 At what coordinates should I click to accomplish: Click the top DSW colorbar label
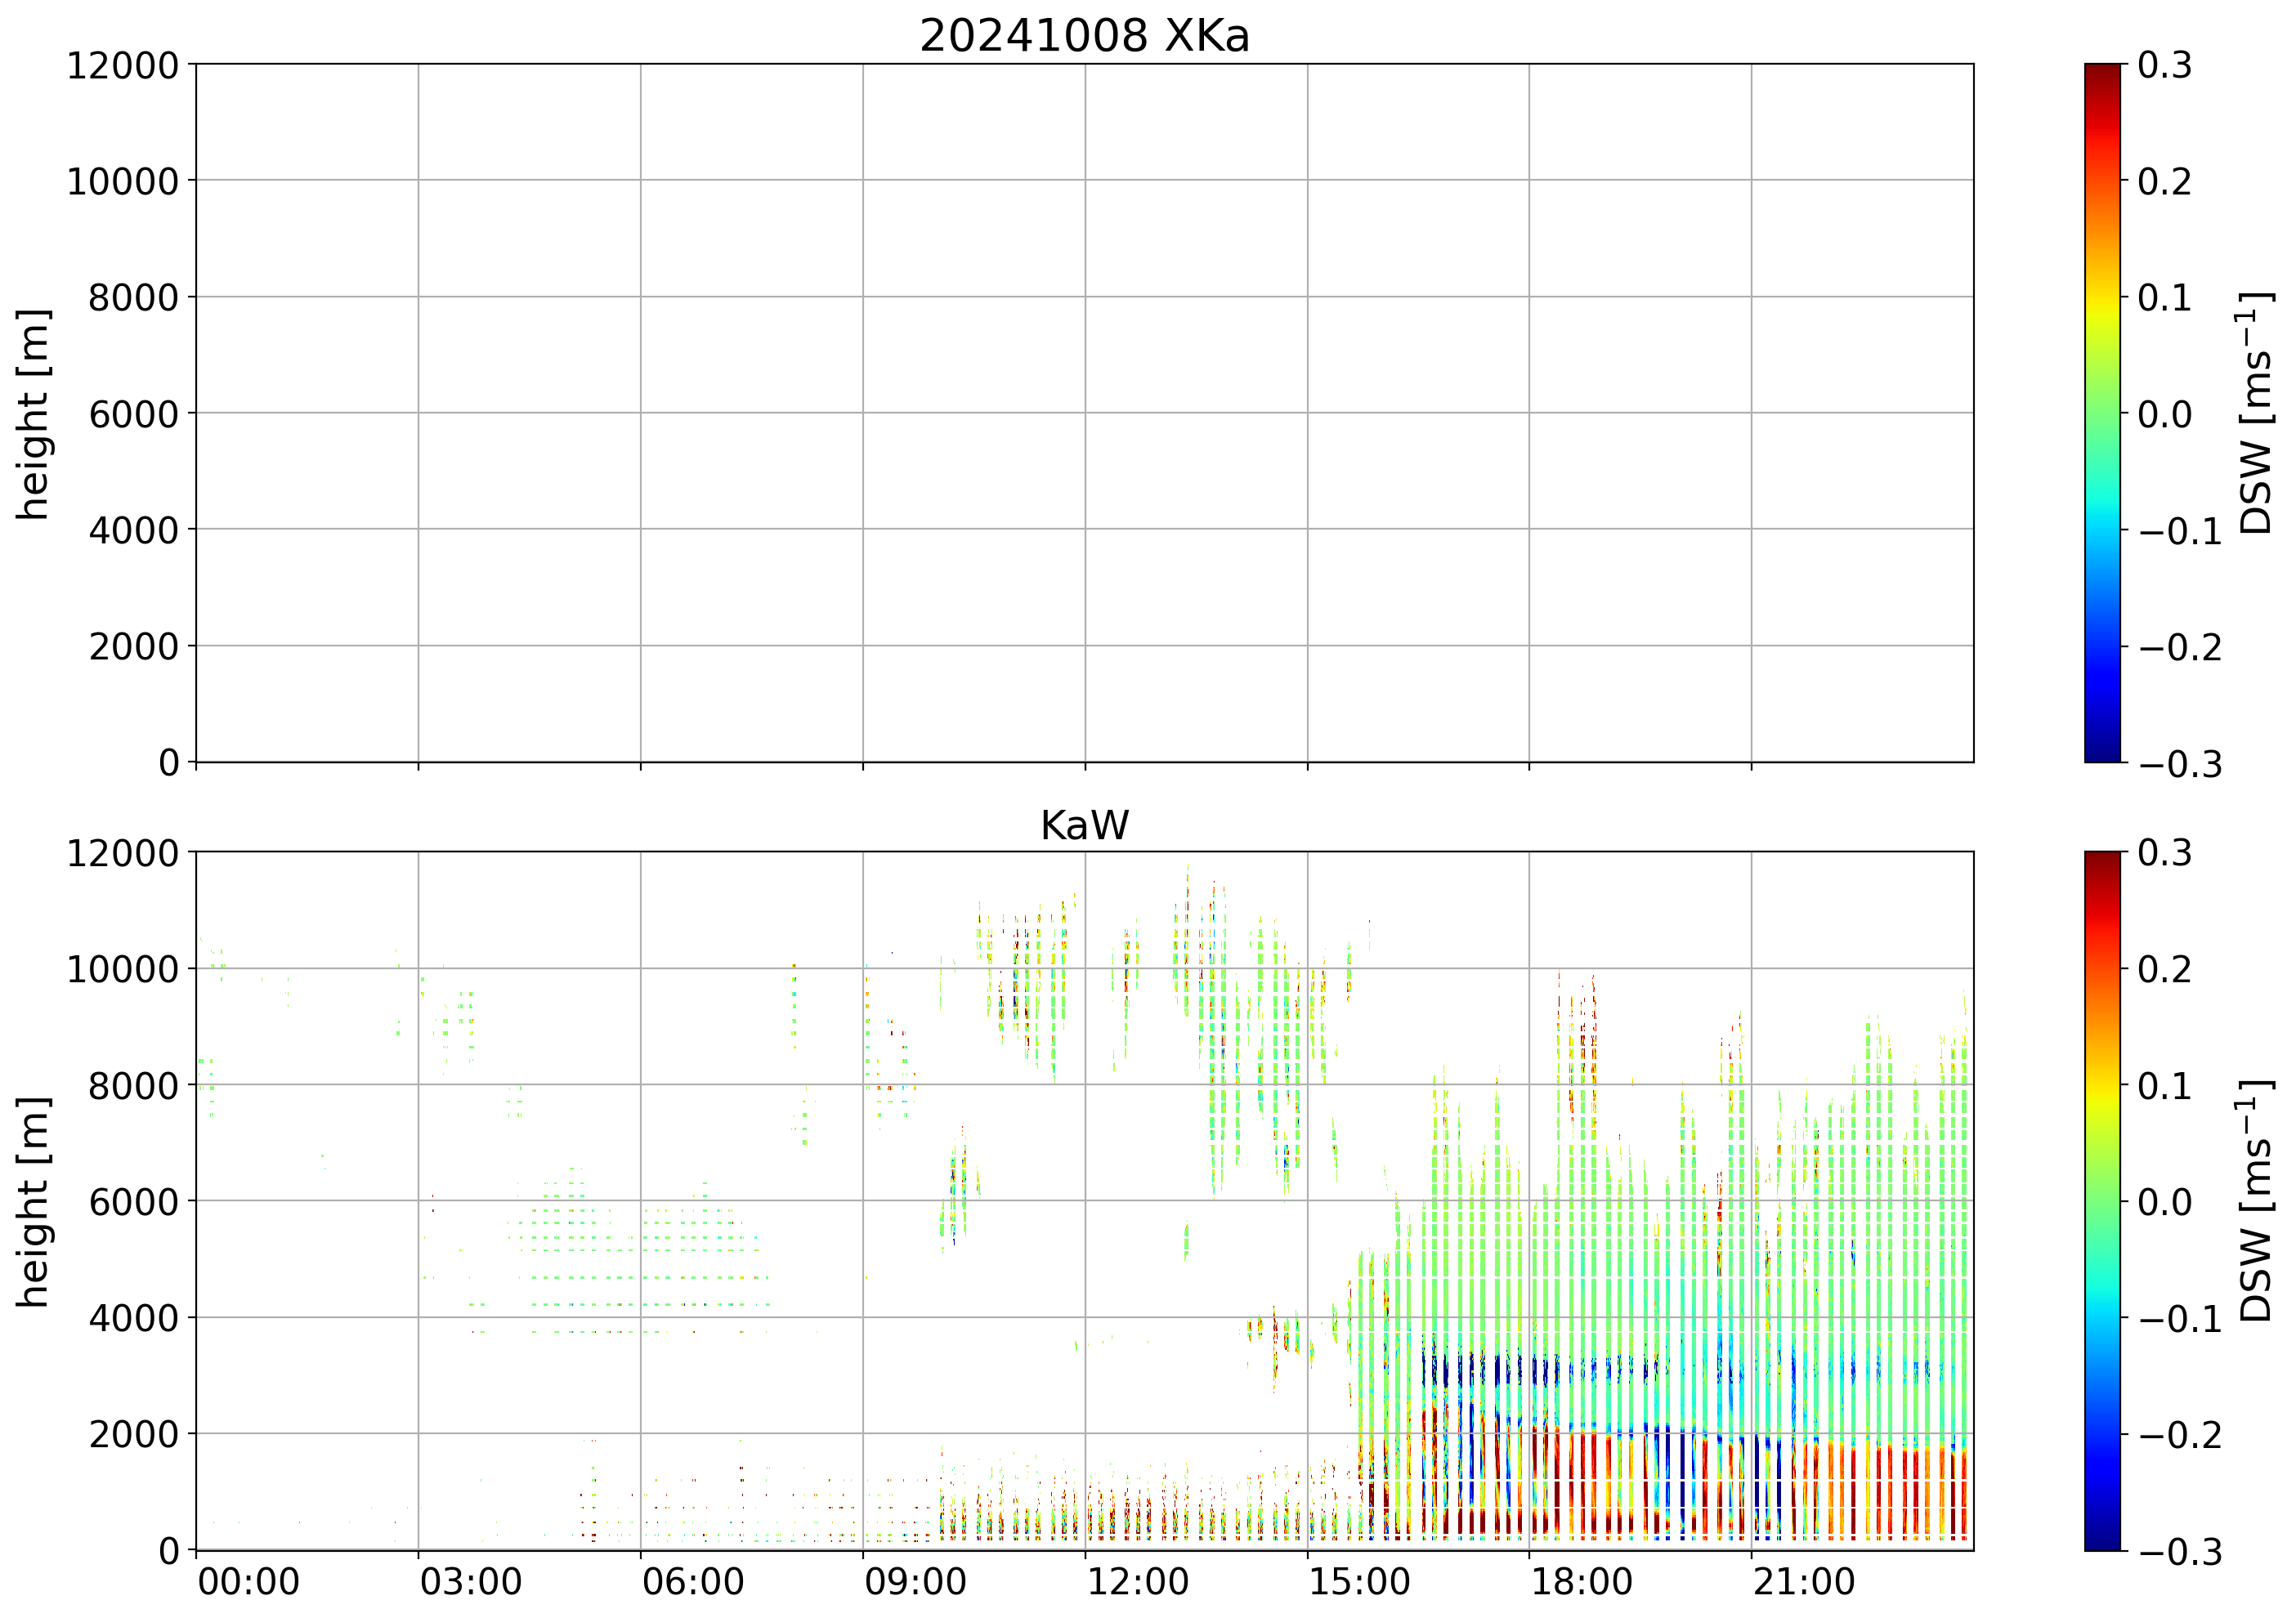click(x=2256, y=413)
